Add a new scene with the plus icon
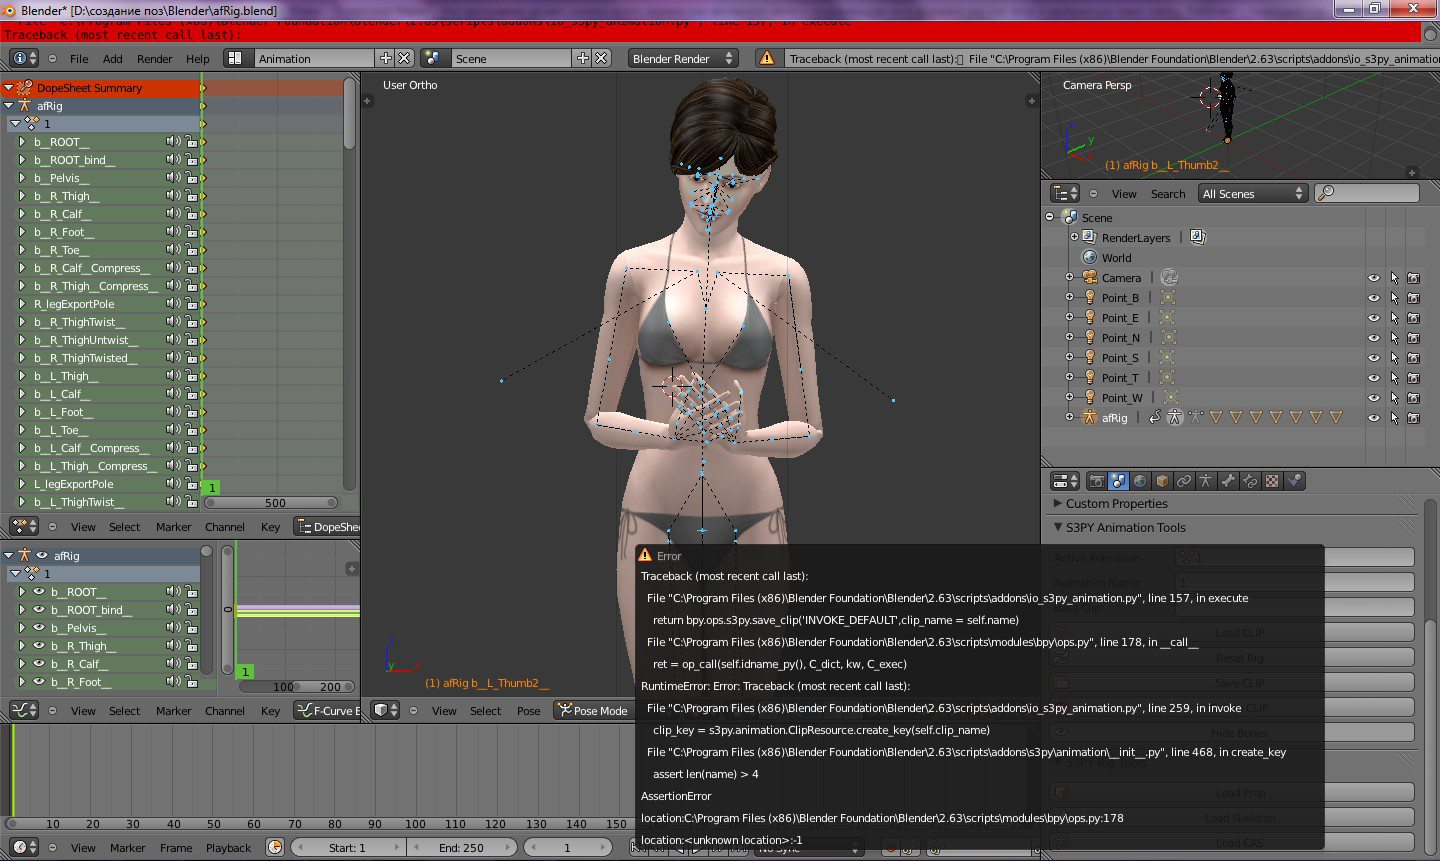 [x=583, y=58]
